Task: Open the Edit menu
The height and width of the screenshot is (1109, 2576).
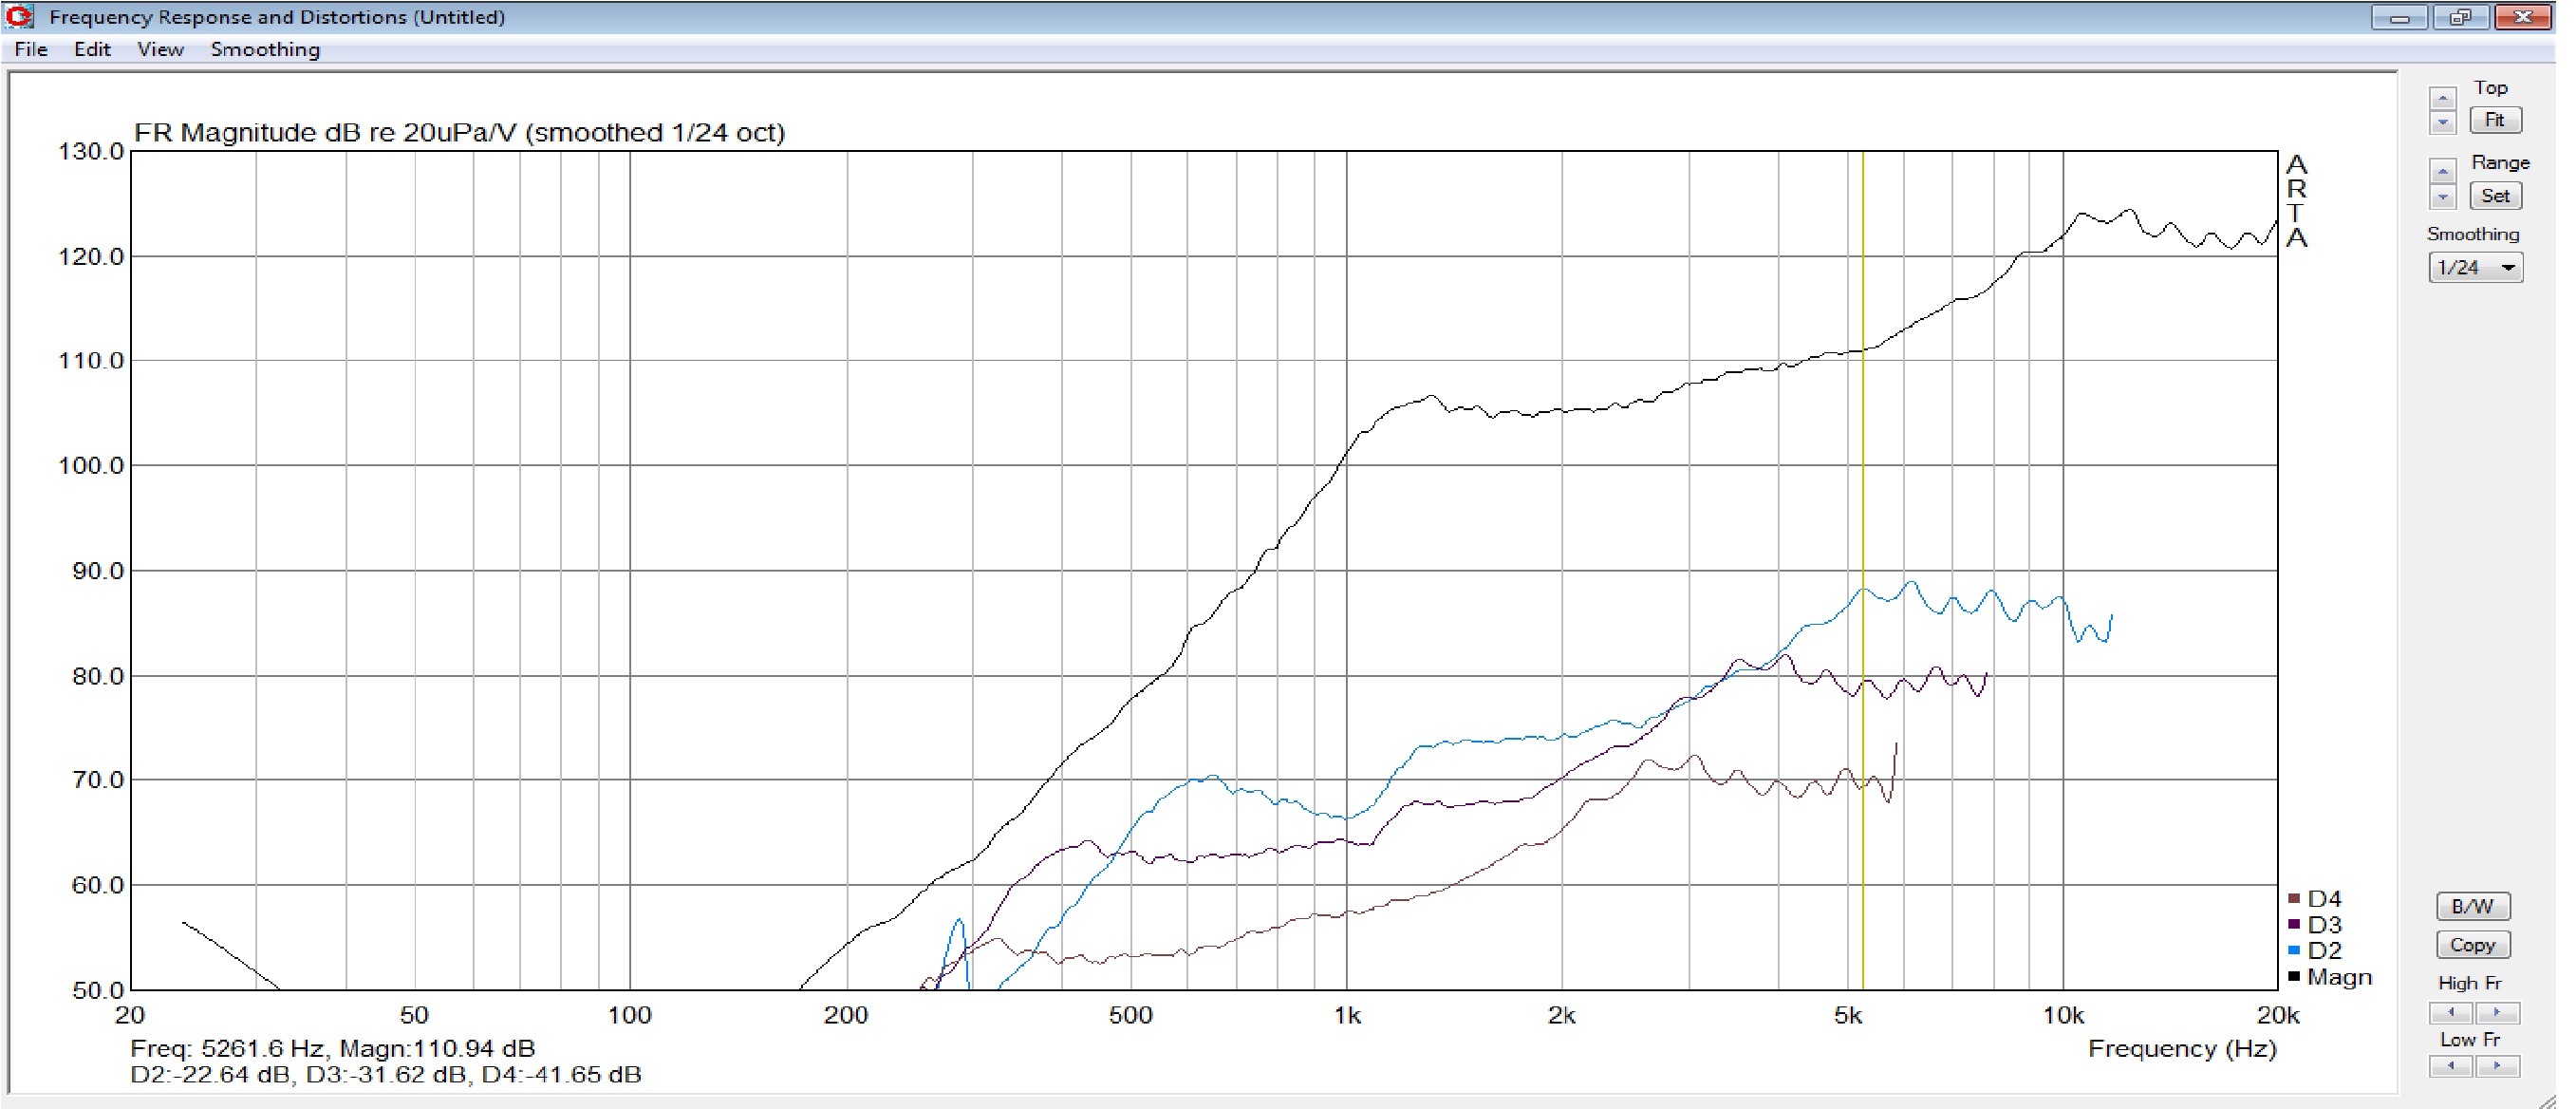Action: pos(92,49)
